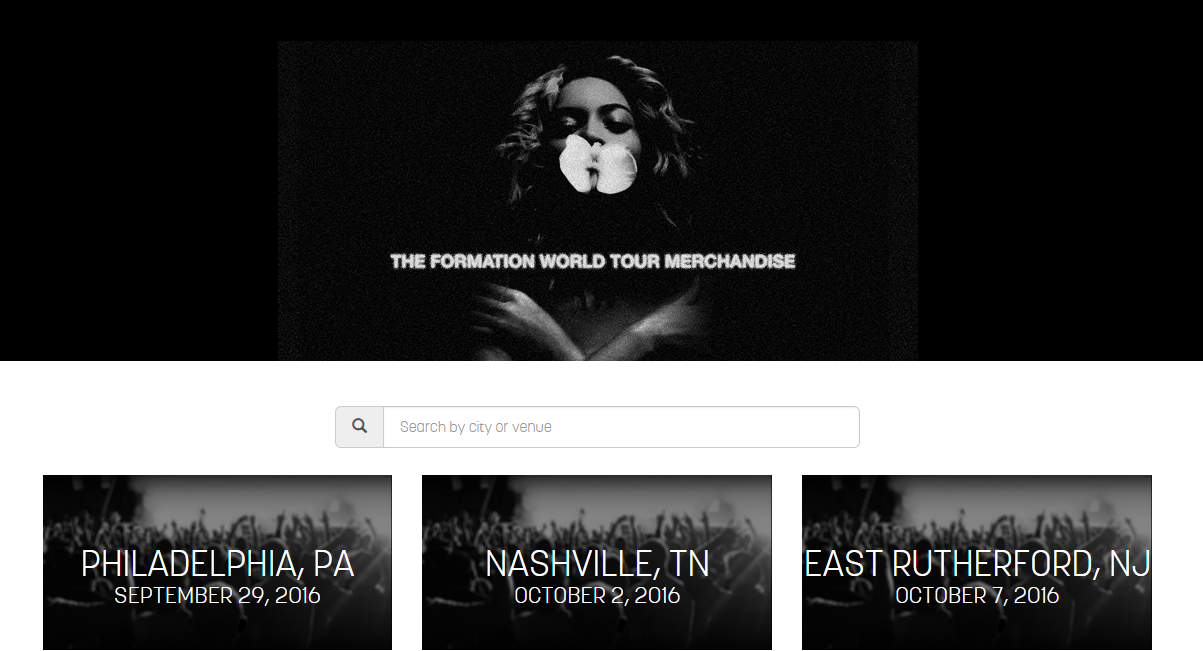Screen dimensions: 1203x651
Task: Select the October 7, 2016 date text
Action: (977, 596)
